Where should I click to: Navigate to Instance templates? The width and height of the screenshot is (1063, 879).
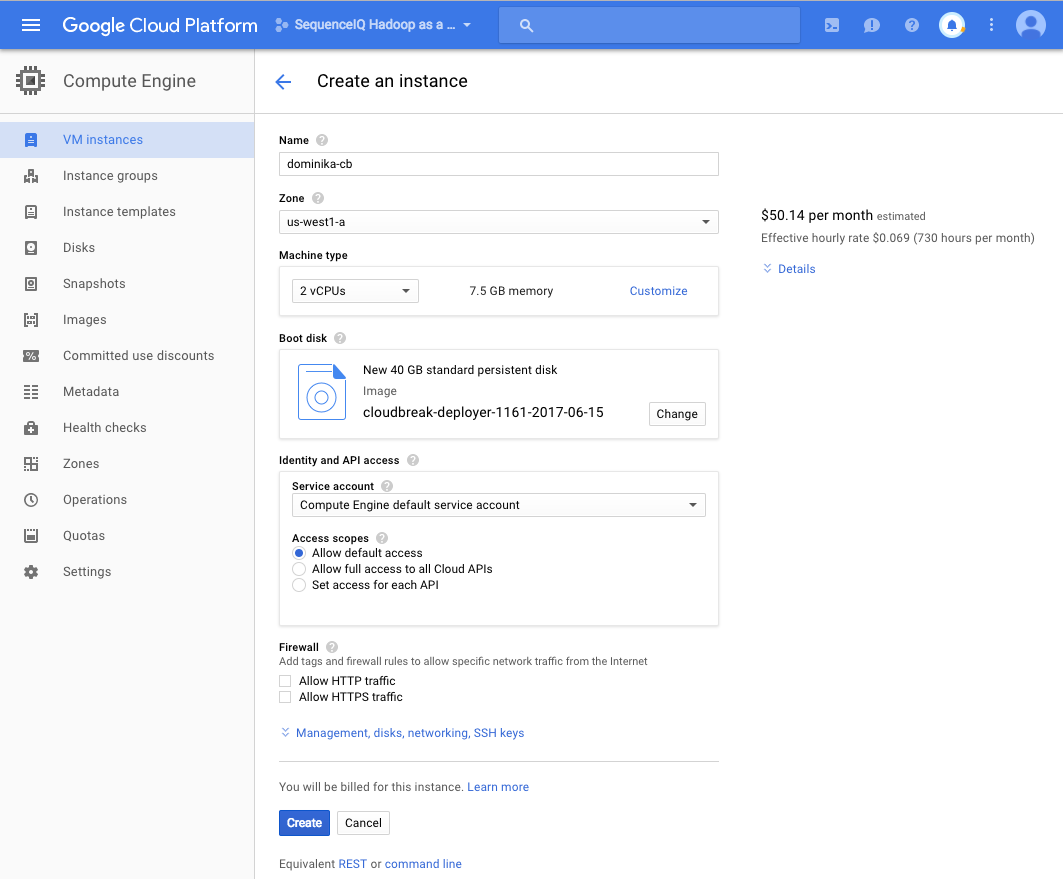119,212
